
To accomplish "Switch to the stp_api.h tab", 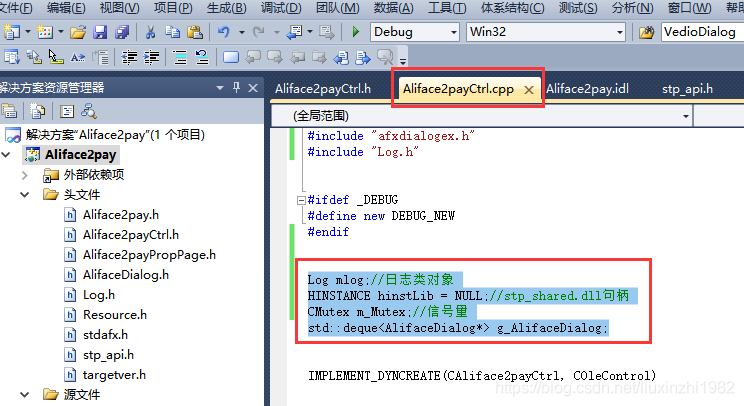I will 688,89.
